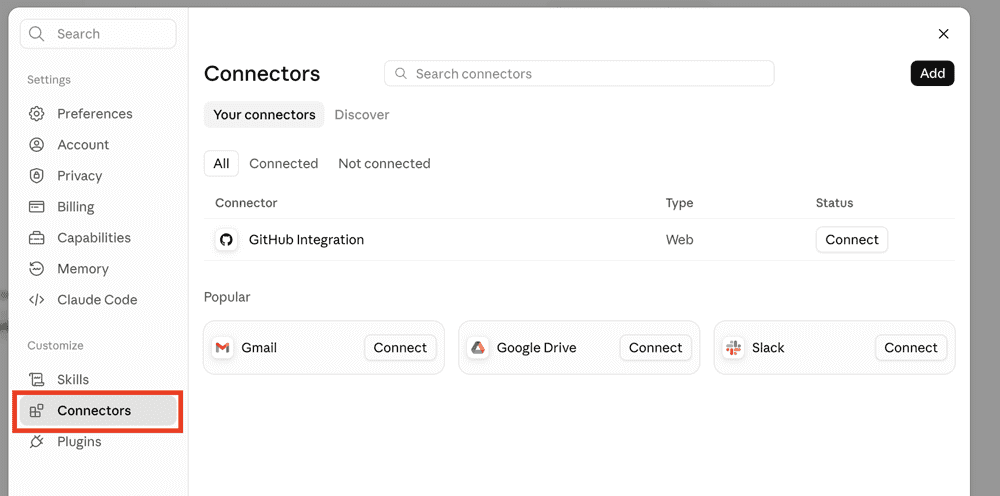
Task: Connect the GitHub Integration
Action: coord(852,240)
